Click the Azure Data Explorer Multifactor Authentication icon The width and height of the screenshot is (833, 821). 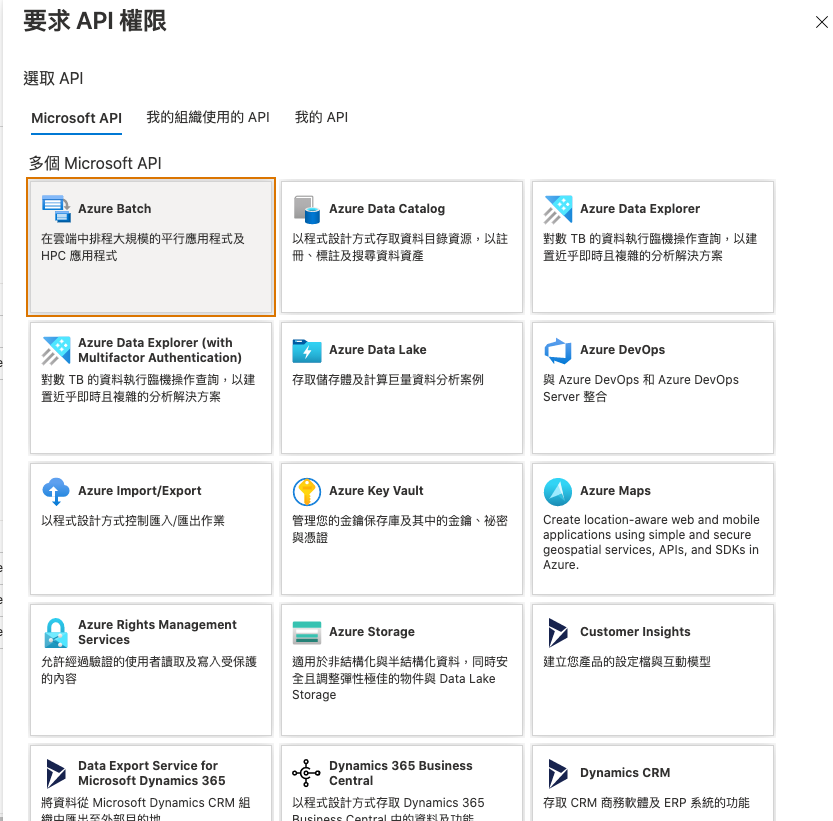pyautogui.click(x=56, y=351)
